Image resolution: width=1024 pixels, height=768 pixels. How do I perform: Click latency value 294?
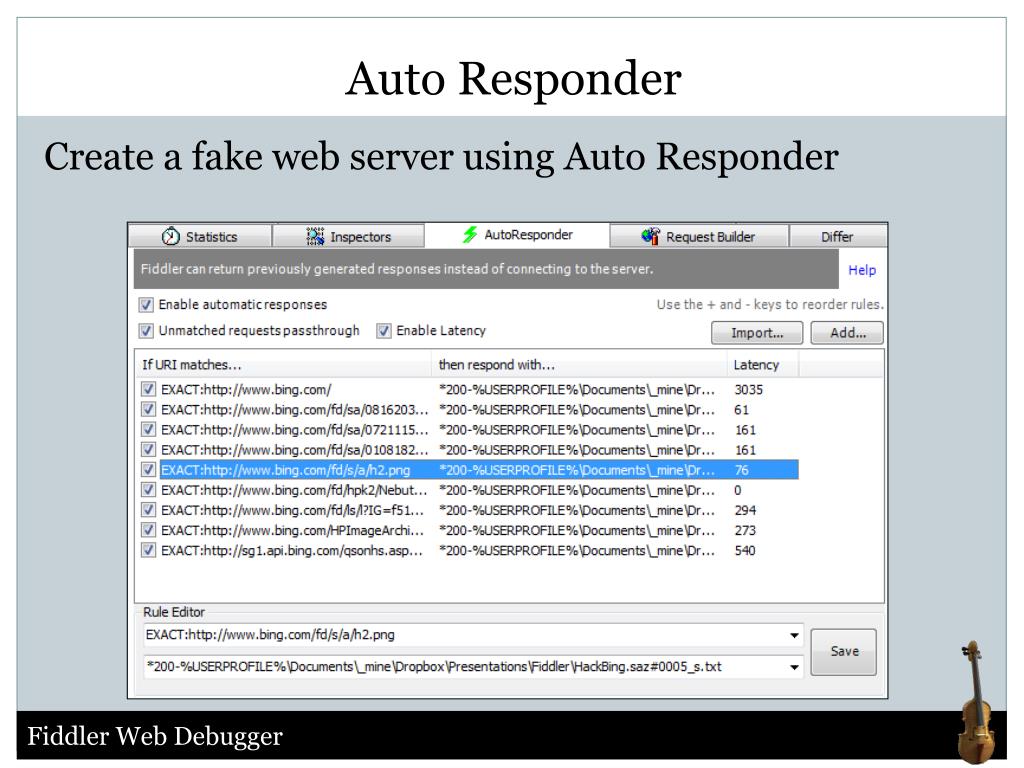click(x=745, y=511)
